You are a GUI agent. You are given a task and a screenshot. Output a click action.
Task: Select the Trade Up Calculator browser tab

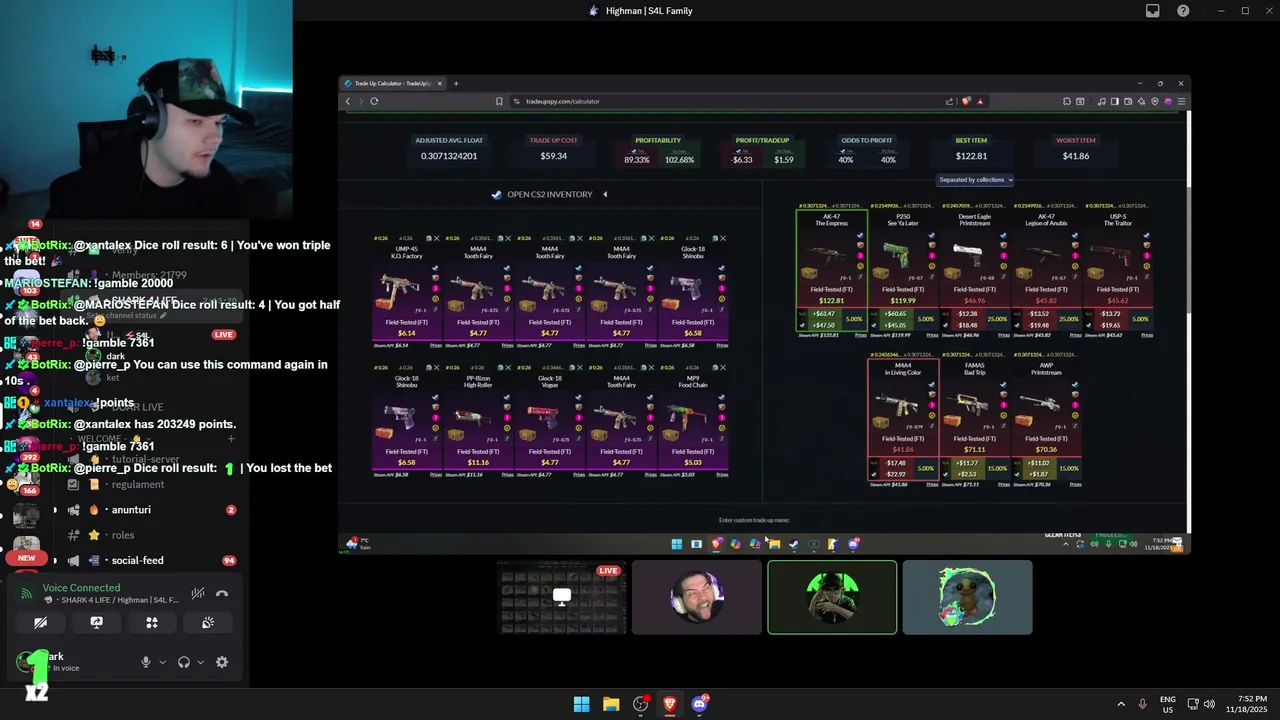[392, 83]
